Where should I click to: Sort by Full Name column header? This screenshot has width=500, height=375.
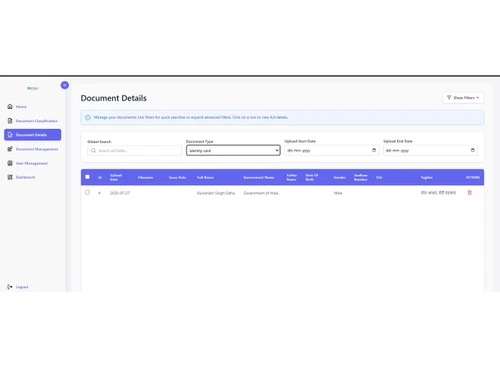pyautogui.click(x=205, y=177)
